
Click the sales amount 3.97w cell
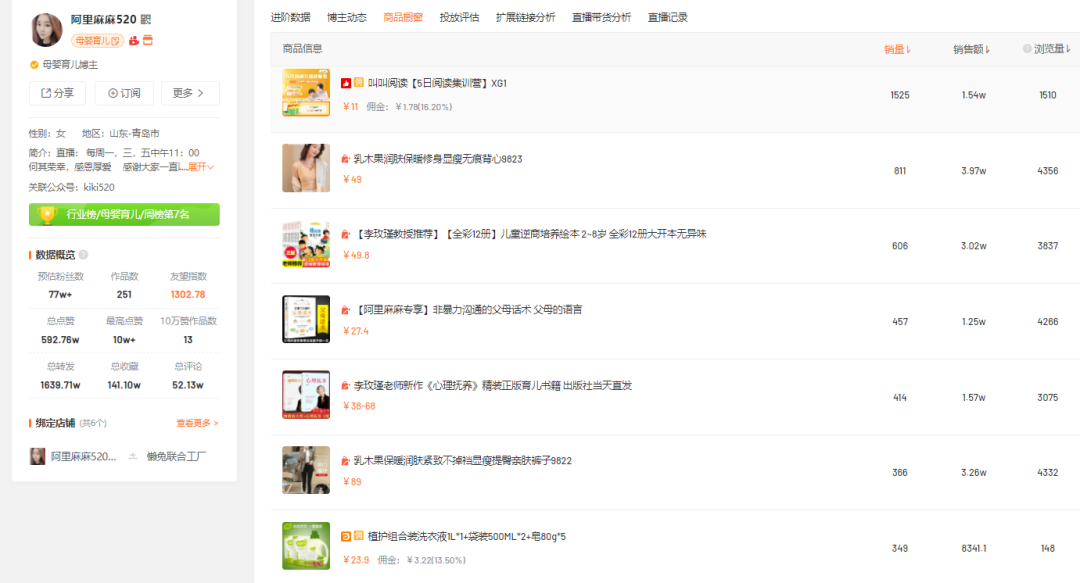click(973, 171)
